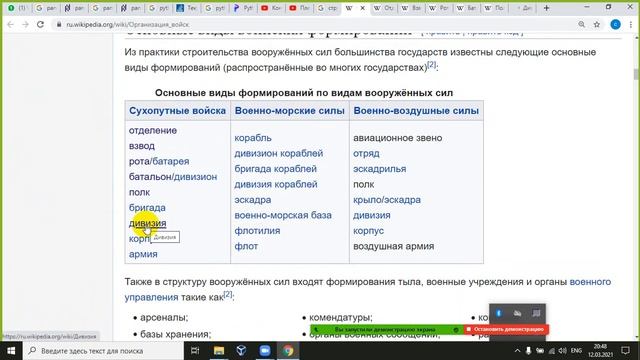Viewport: 640px width, 360px height.
Task: Go back using browser back arrow
Action: coord(10,24)
